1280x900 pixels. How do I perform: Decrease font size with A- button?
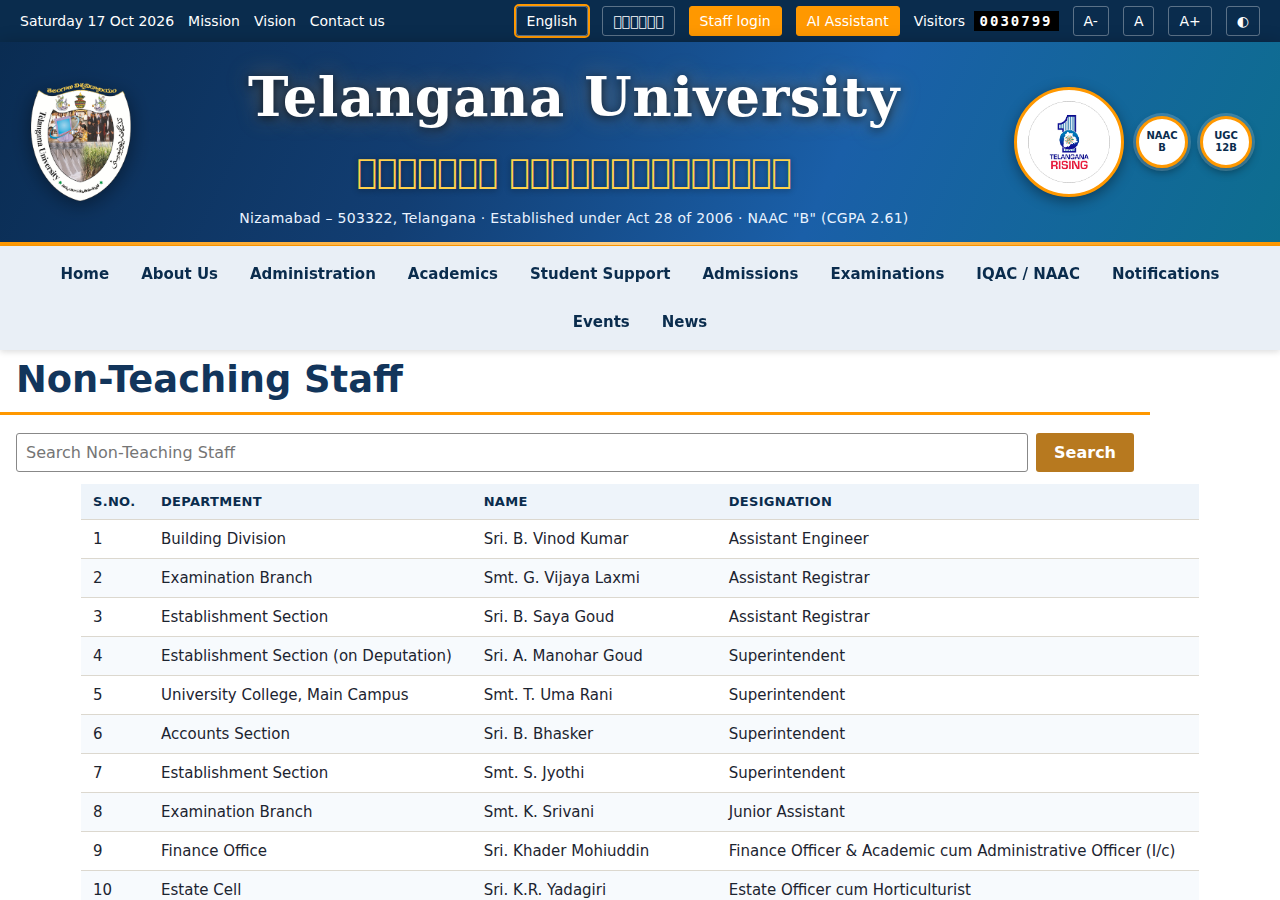coord(1091,21)
